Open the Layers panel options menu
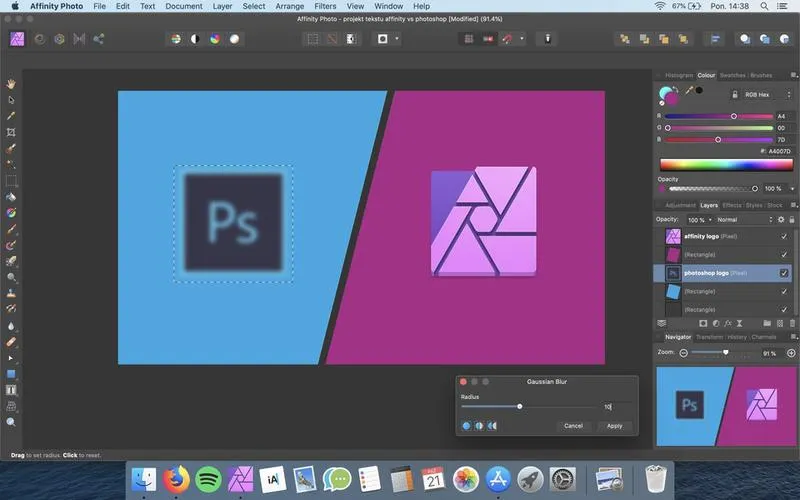This screenshot has height=500, width=800. pos(793,205)
